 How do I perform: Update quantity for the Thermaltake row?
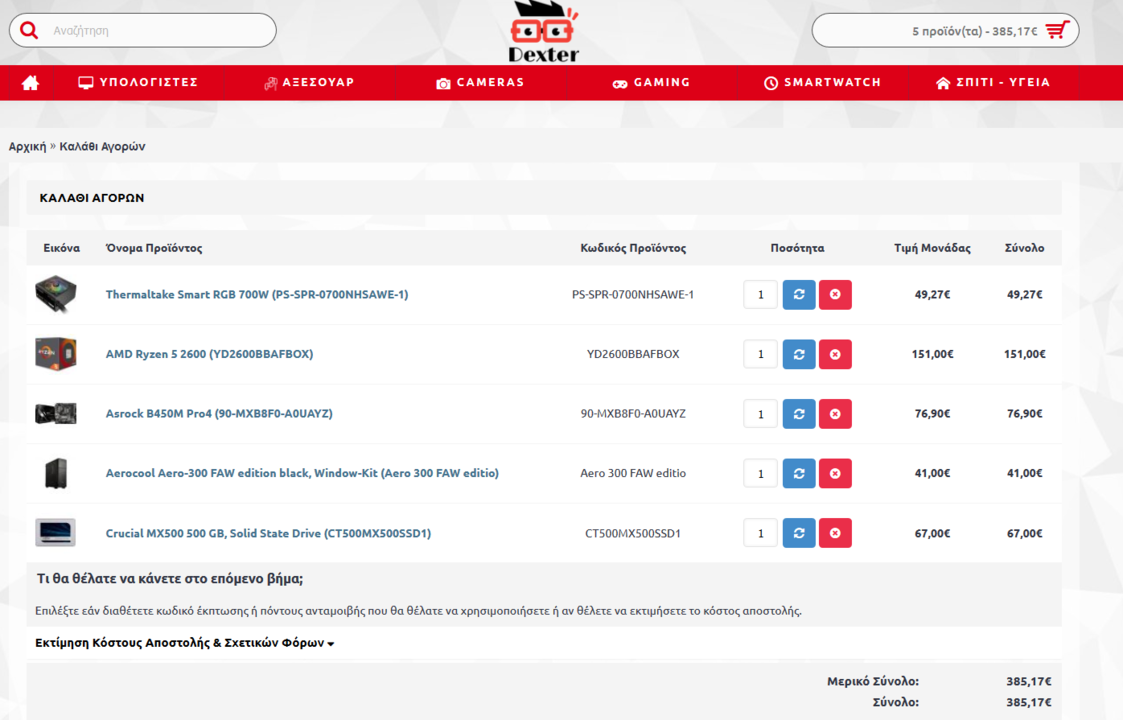[799, 294]
